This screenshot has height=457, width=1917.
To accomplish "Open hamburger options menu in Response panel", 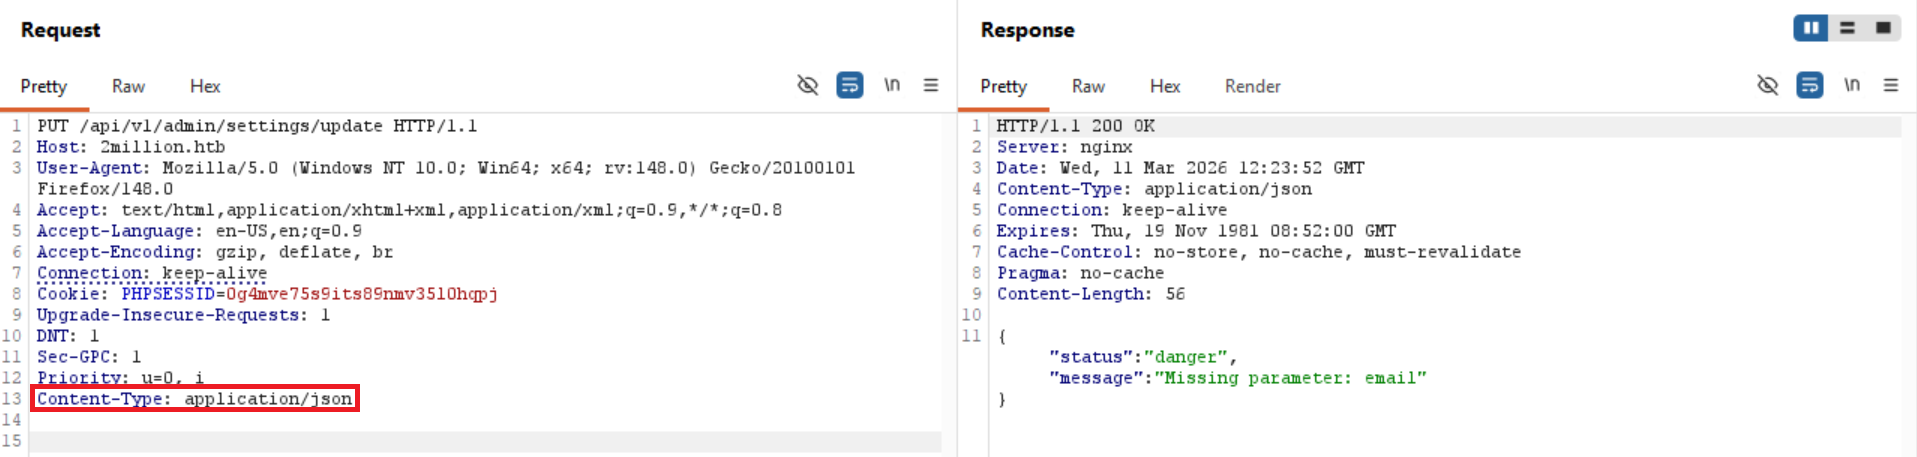I will [1891, 85].
